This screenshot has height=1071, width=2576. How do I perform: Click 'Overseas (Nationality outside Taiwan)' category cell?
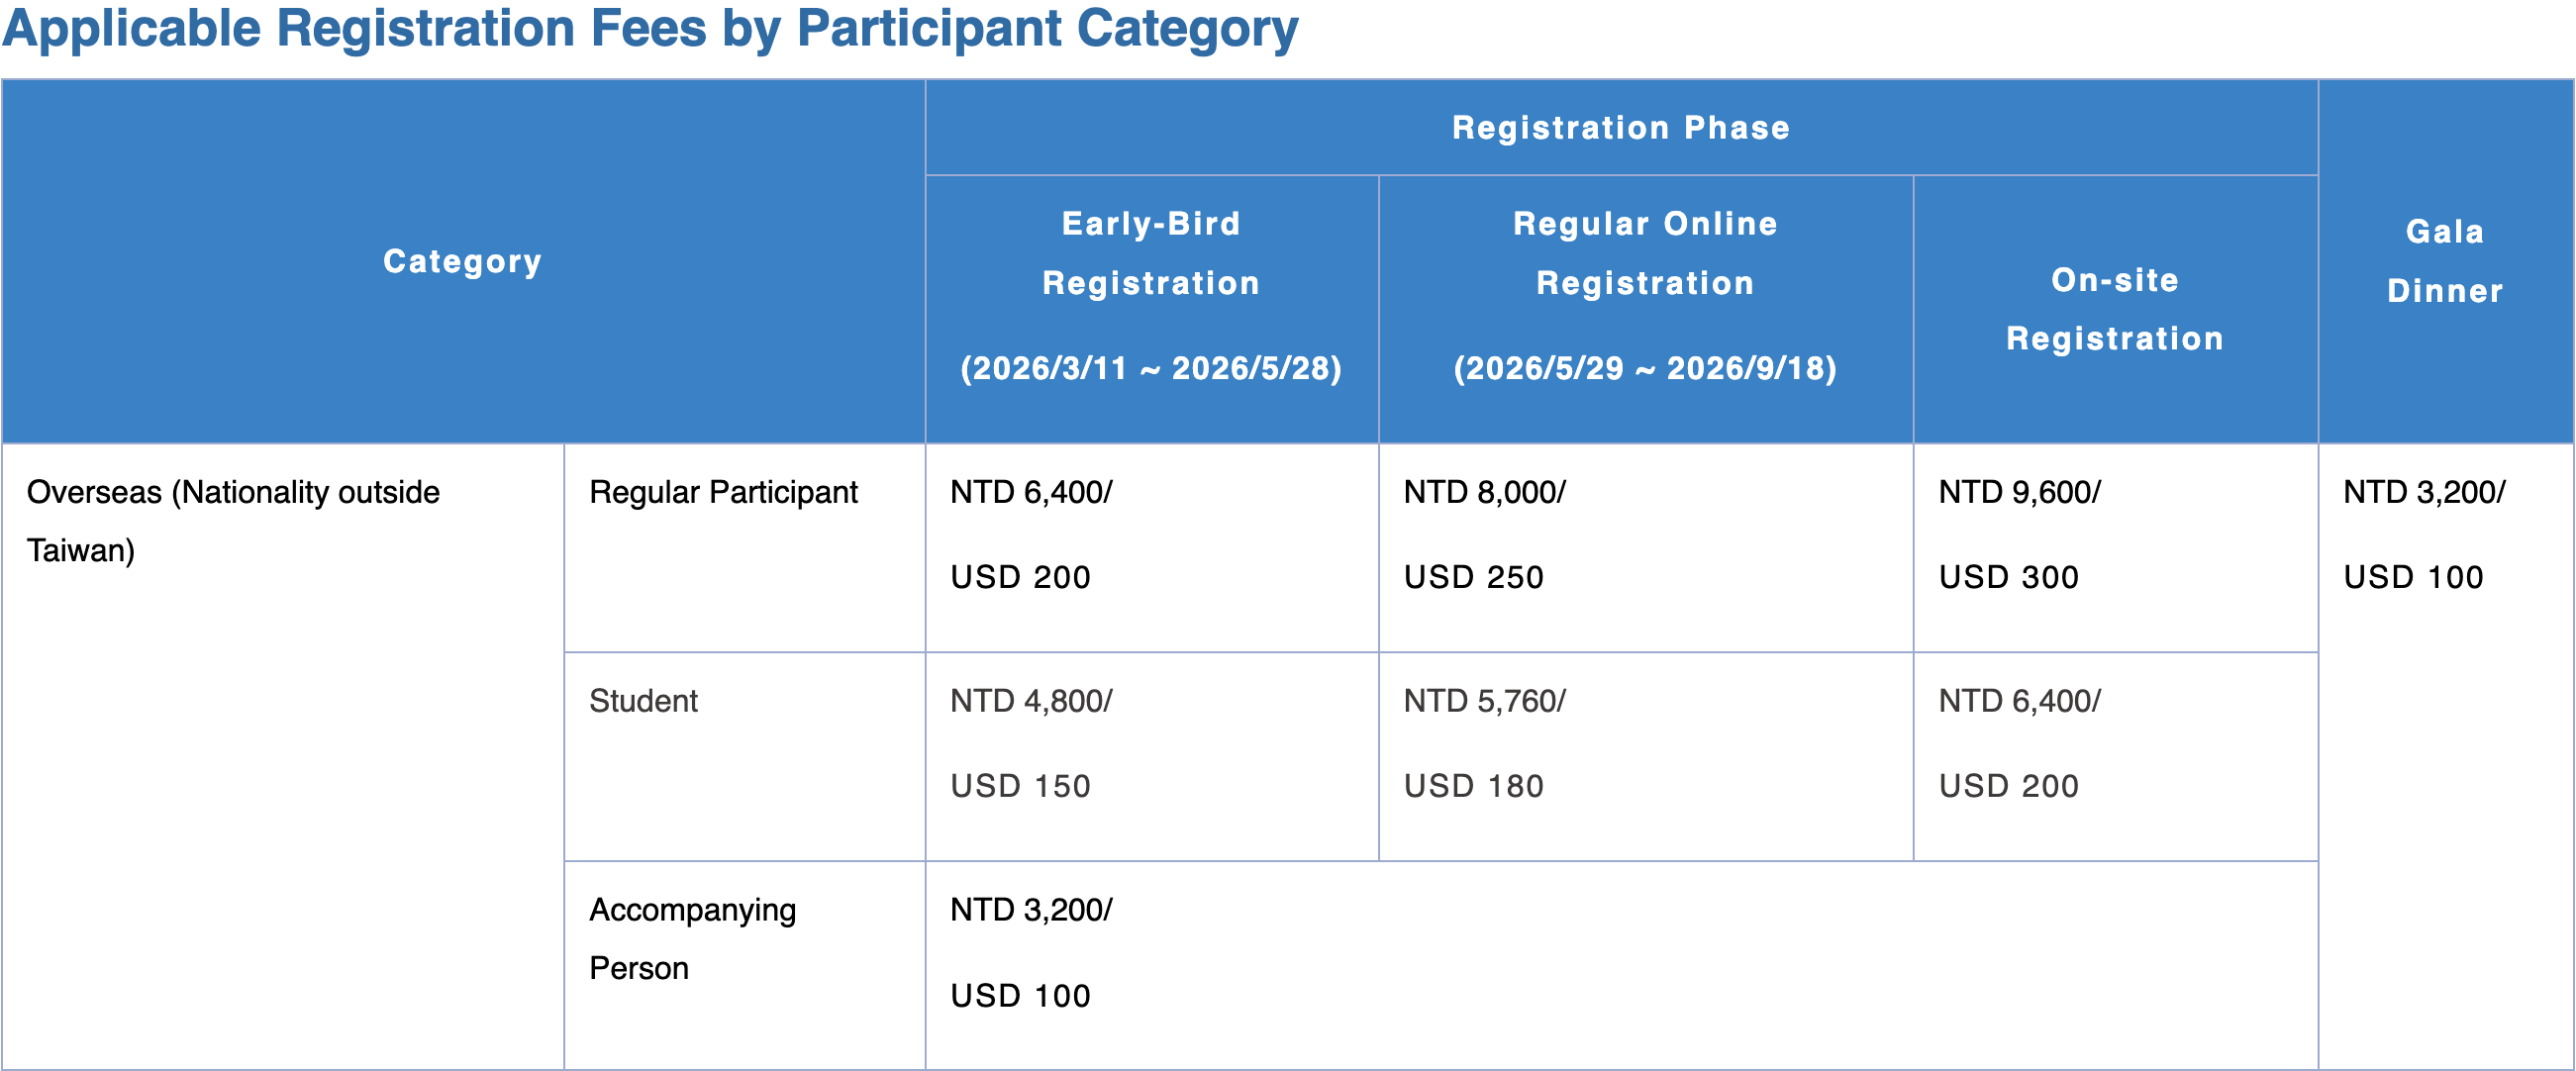[x=233, y=521]
